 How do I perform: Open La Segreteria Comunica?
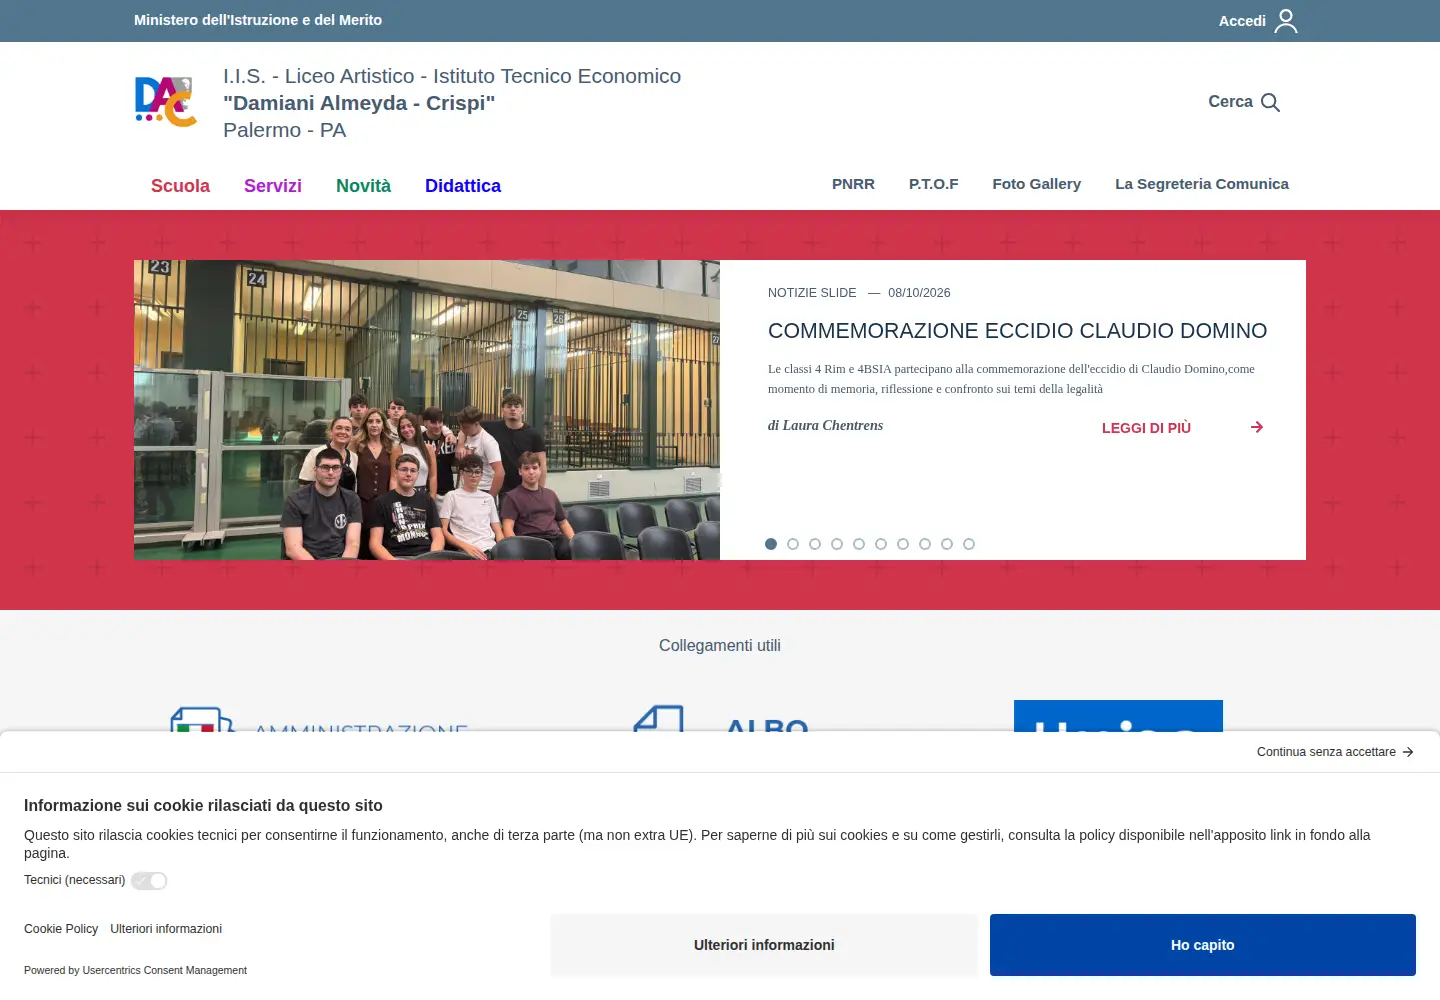pos(1202,184)
